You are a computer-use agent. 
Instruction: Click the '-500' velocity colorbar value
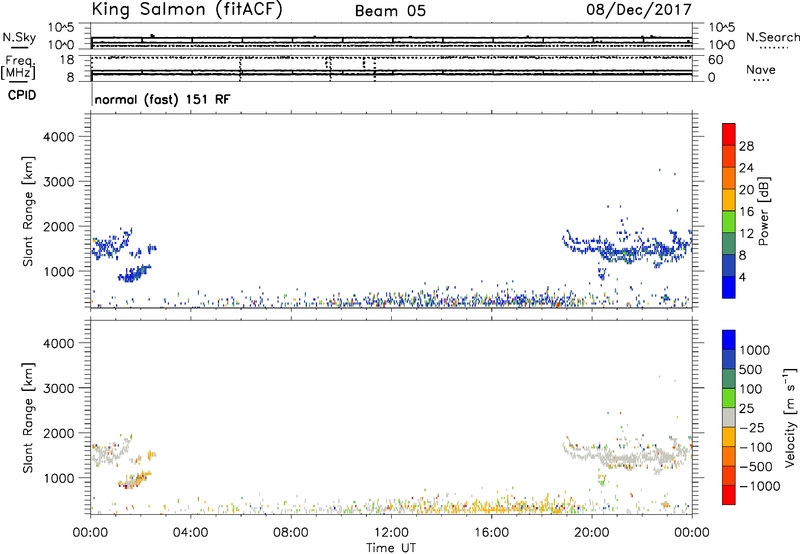pyautogui.click(x=756, y=467)
